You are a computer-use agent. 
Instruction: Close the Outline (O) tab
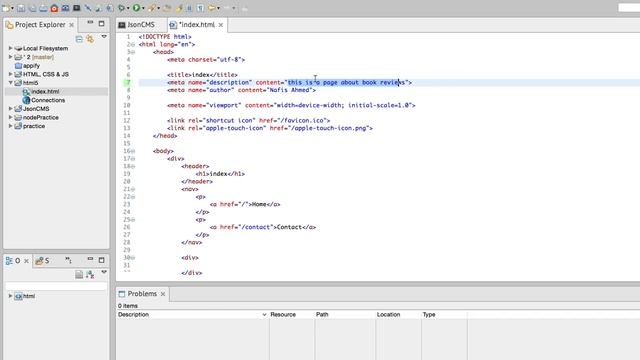click(x=26, y=261)
